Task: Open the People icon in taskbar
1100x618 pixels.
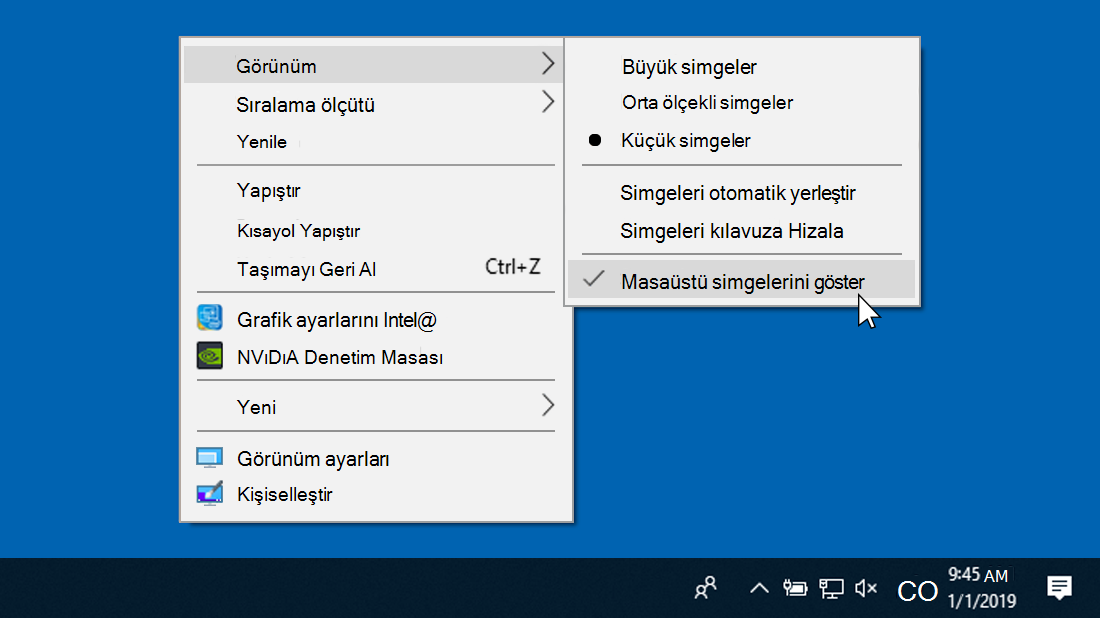Action: 706,588
